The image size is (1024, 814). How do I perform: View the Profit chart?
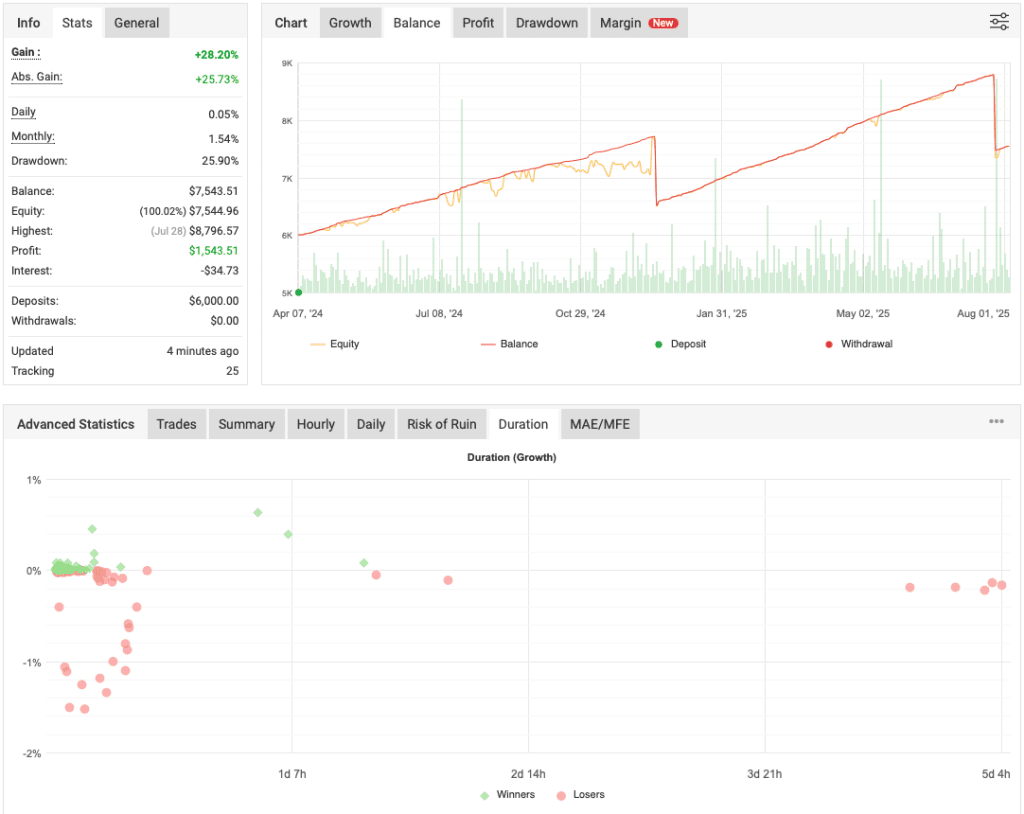477,22
